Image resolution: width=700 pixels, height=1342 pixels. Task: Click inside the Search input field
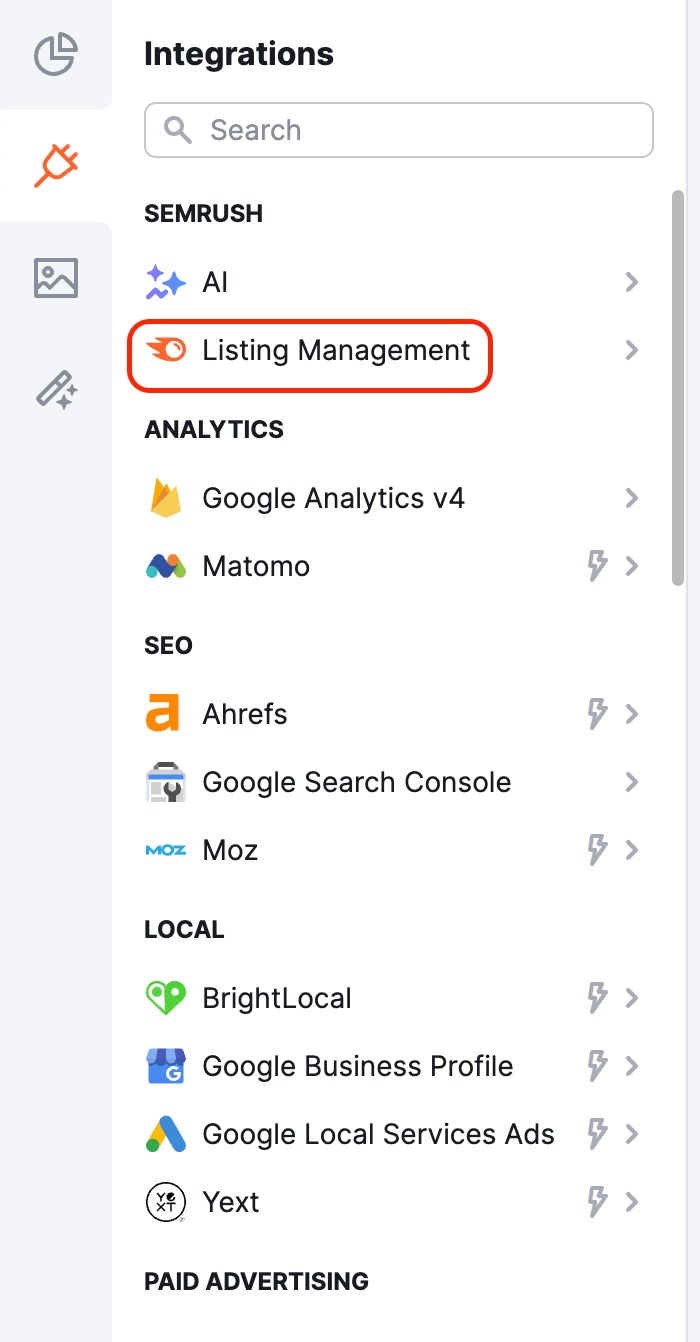(x=398, y=130)
